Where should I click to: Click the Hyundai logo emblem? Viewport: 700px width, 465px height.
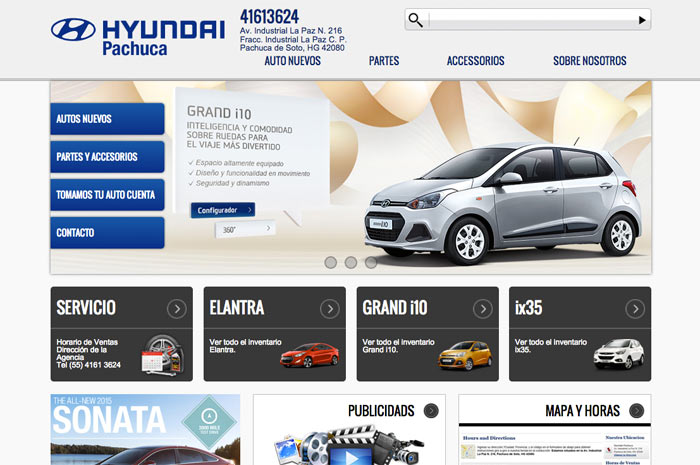tap(73, 29)
